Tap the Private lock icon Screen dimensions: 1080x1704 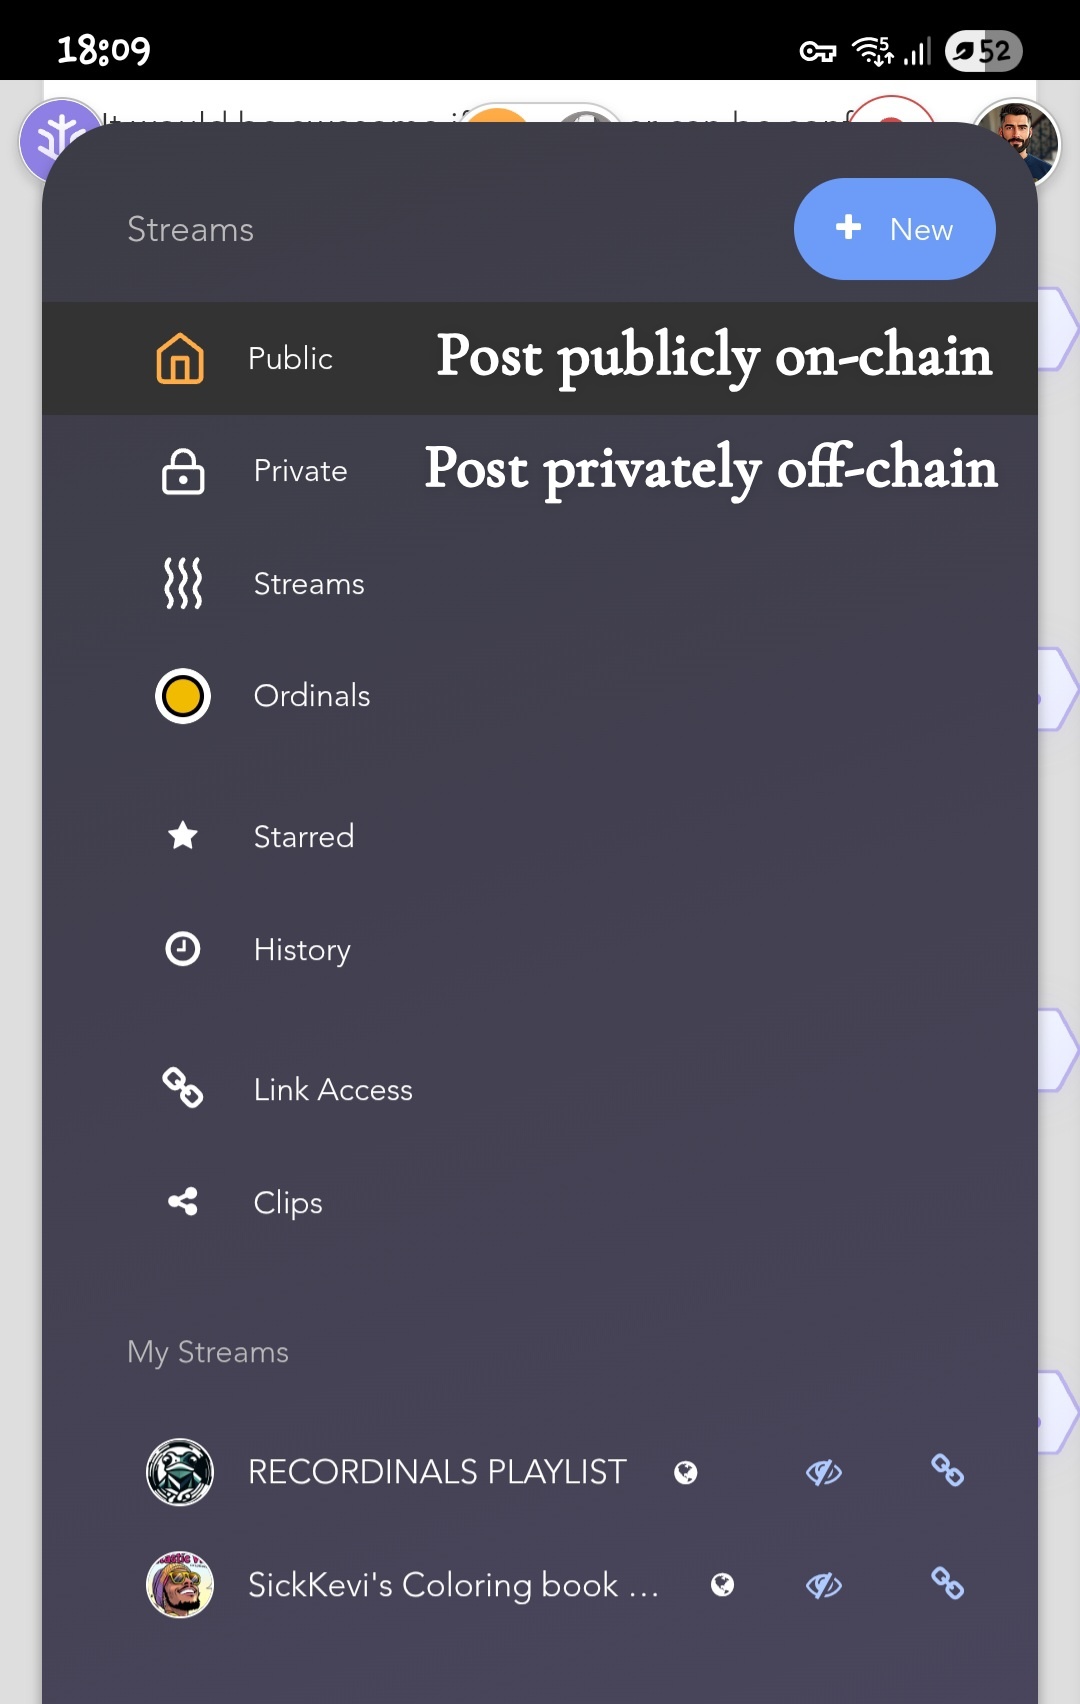(x=183, y=471)
